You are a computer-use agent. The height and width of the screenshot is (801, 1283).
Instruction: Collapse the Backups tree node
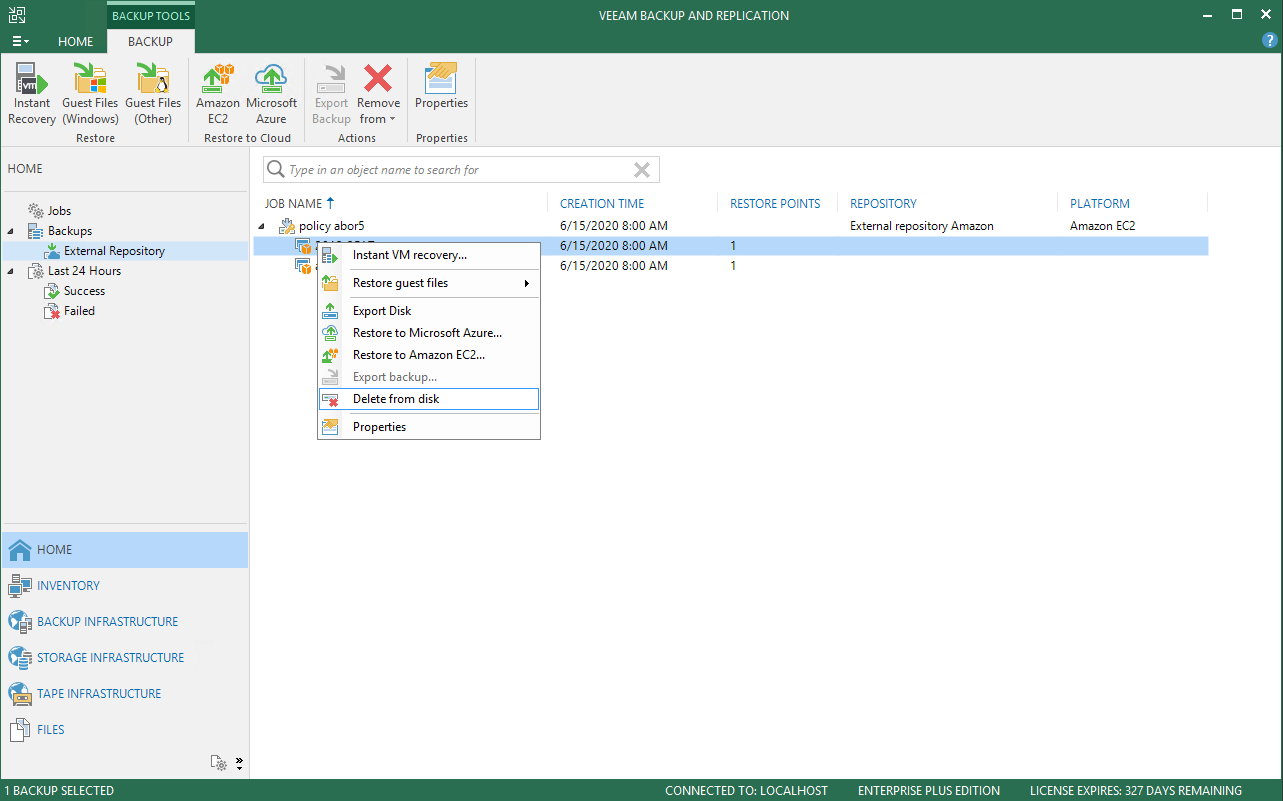click(11, 231)
